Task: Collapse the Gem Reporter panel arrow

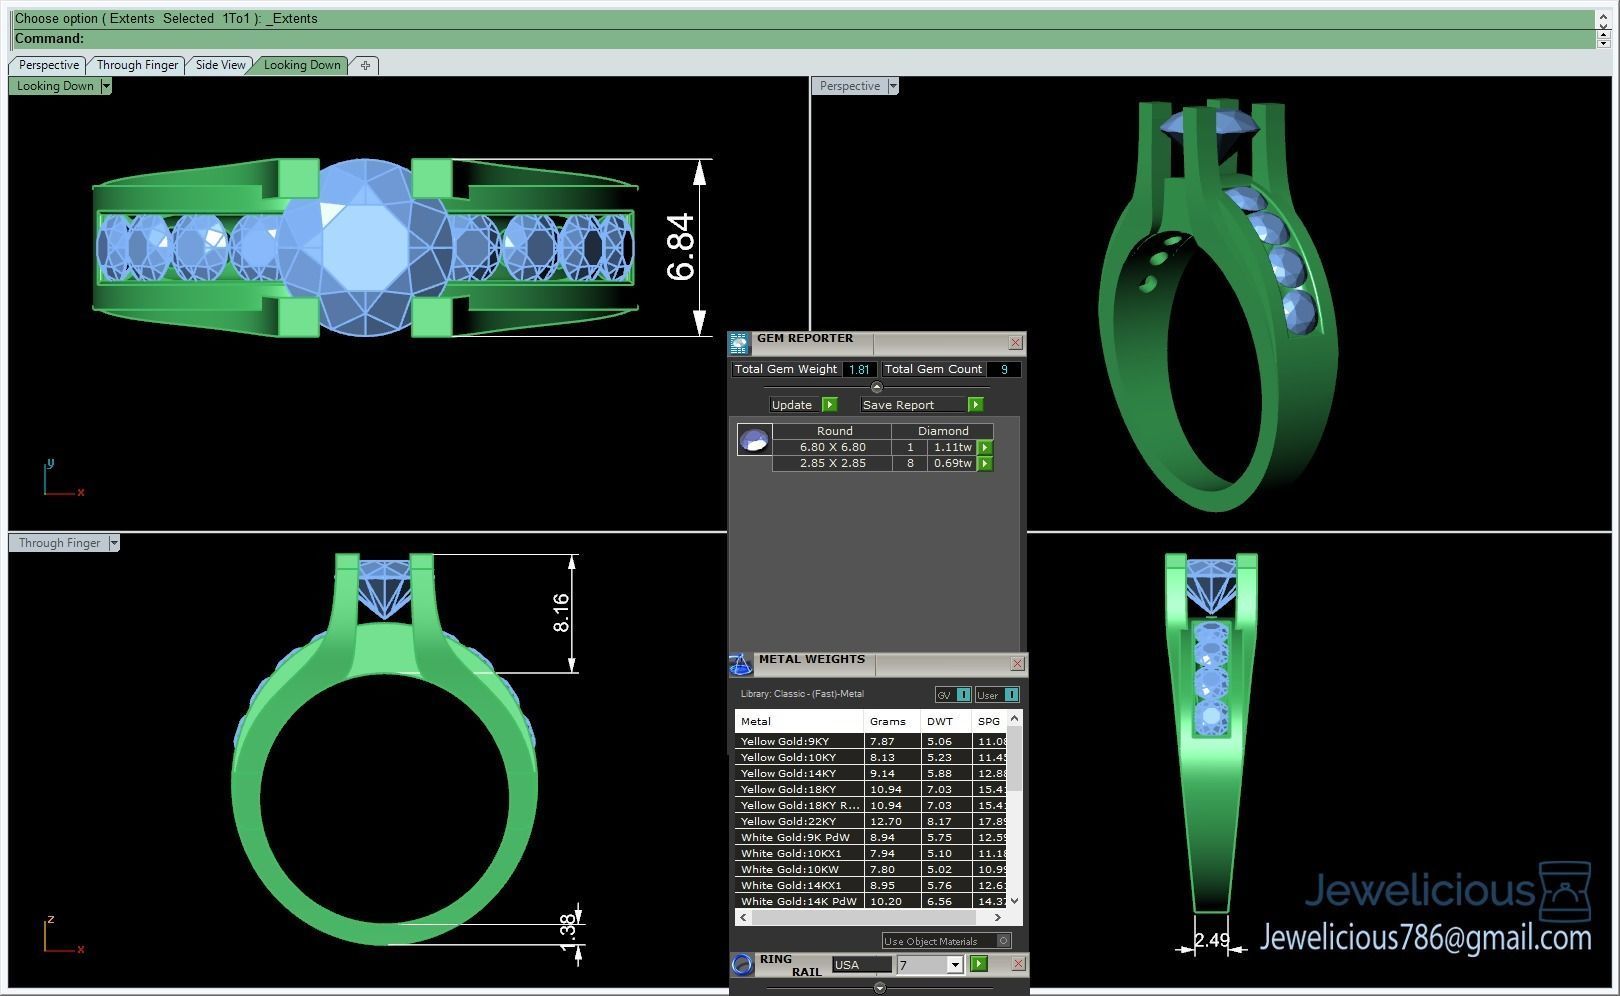Action: tap(877, 387)
